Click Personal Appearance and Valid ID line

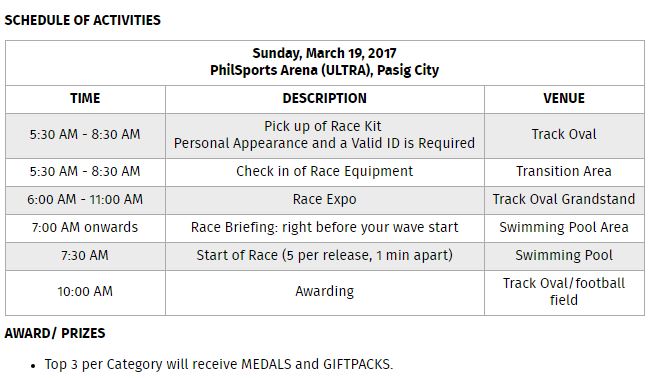pyautogui.click(x=325, y=143)
